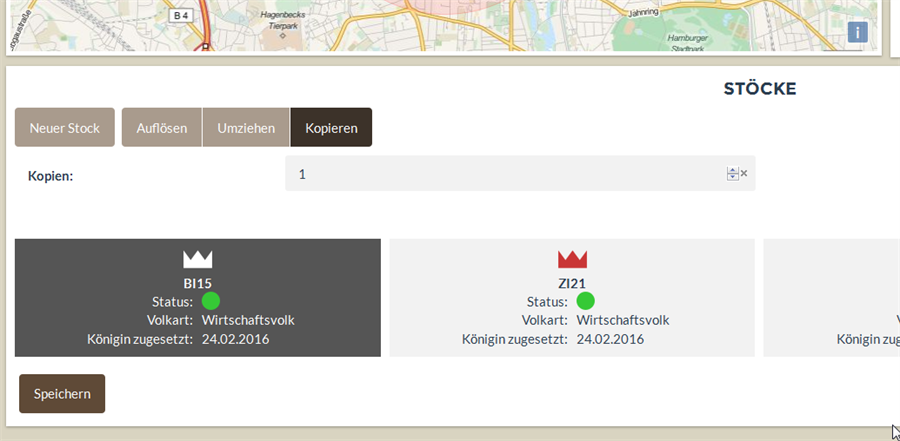Click the red crown icon of ZI21
The image size is (900, 441).
point(572,259)
